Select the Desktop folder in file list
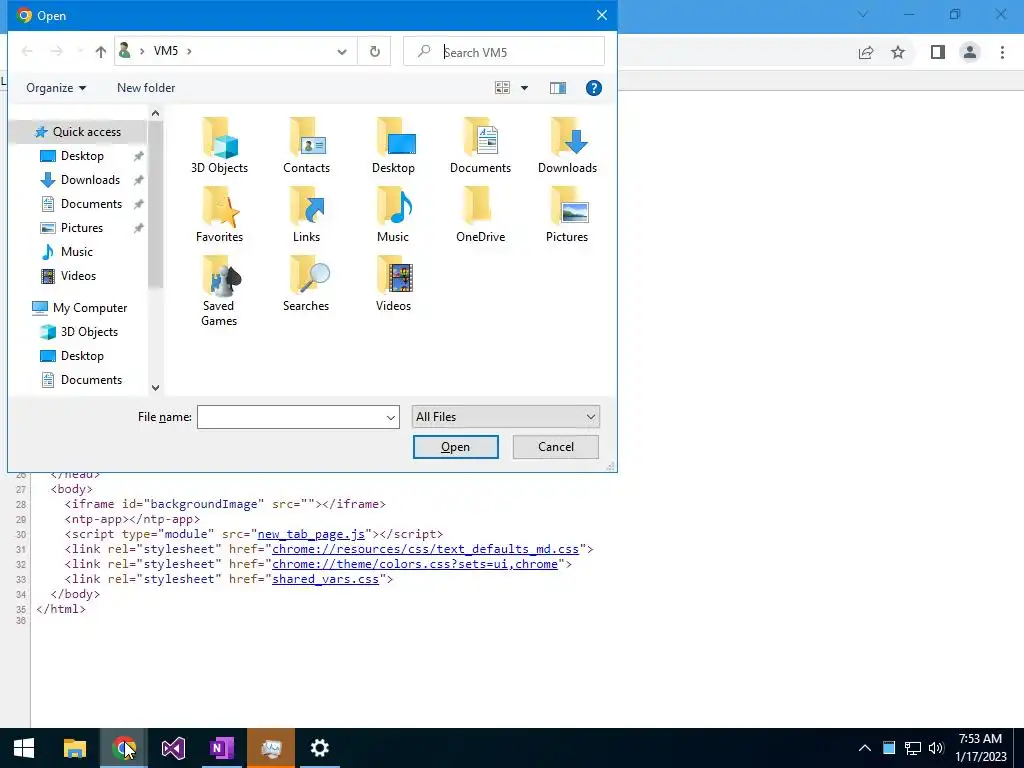The image size is (1024, 768). 393,146
